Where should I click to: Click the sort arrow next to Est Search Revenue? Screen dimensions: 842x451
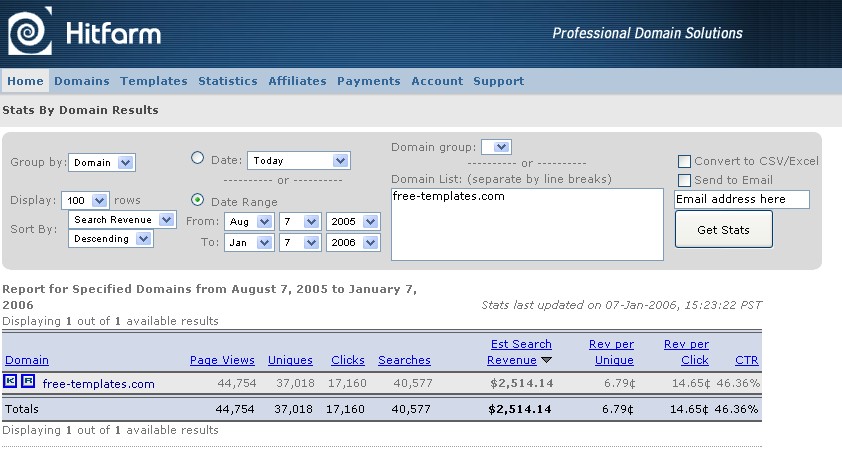(x=547, y=360)
